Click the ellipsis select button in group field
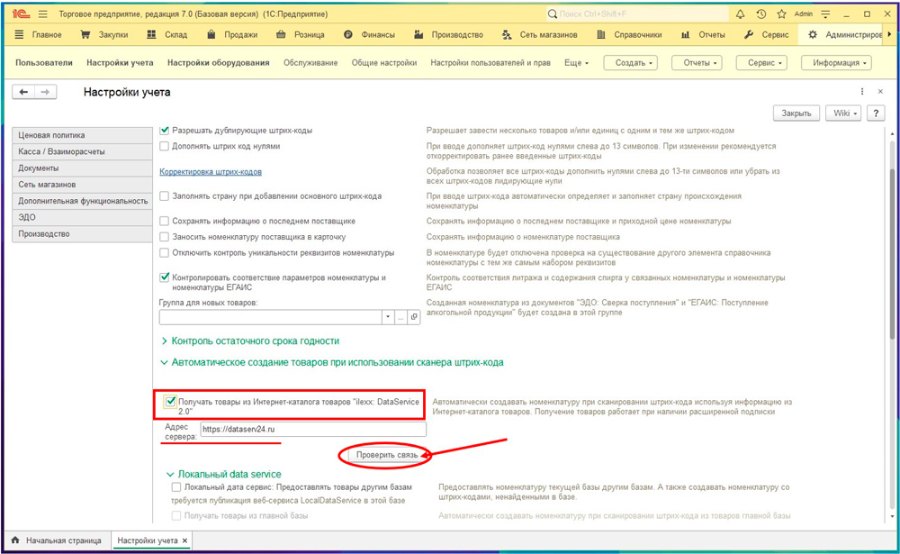Image resolution: width=900 pixels, height=554 pixels. tap(401, 317)
